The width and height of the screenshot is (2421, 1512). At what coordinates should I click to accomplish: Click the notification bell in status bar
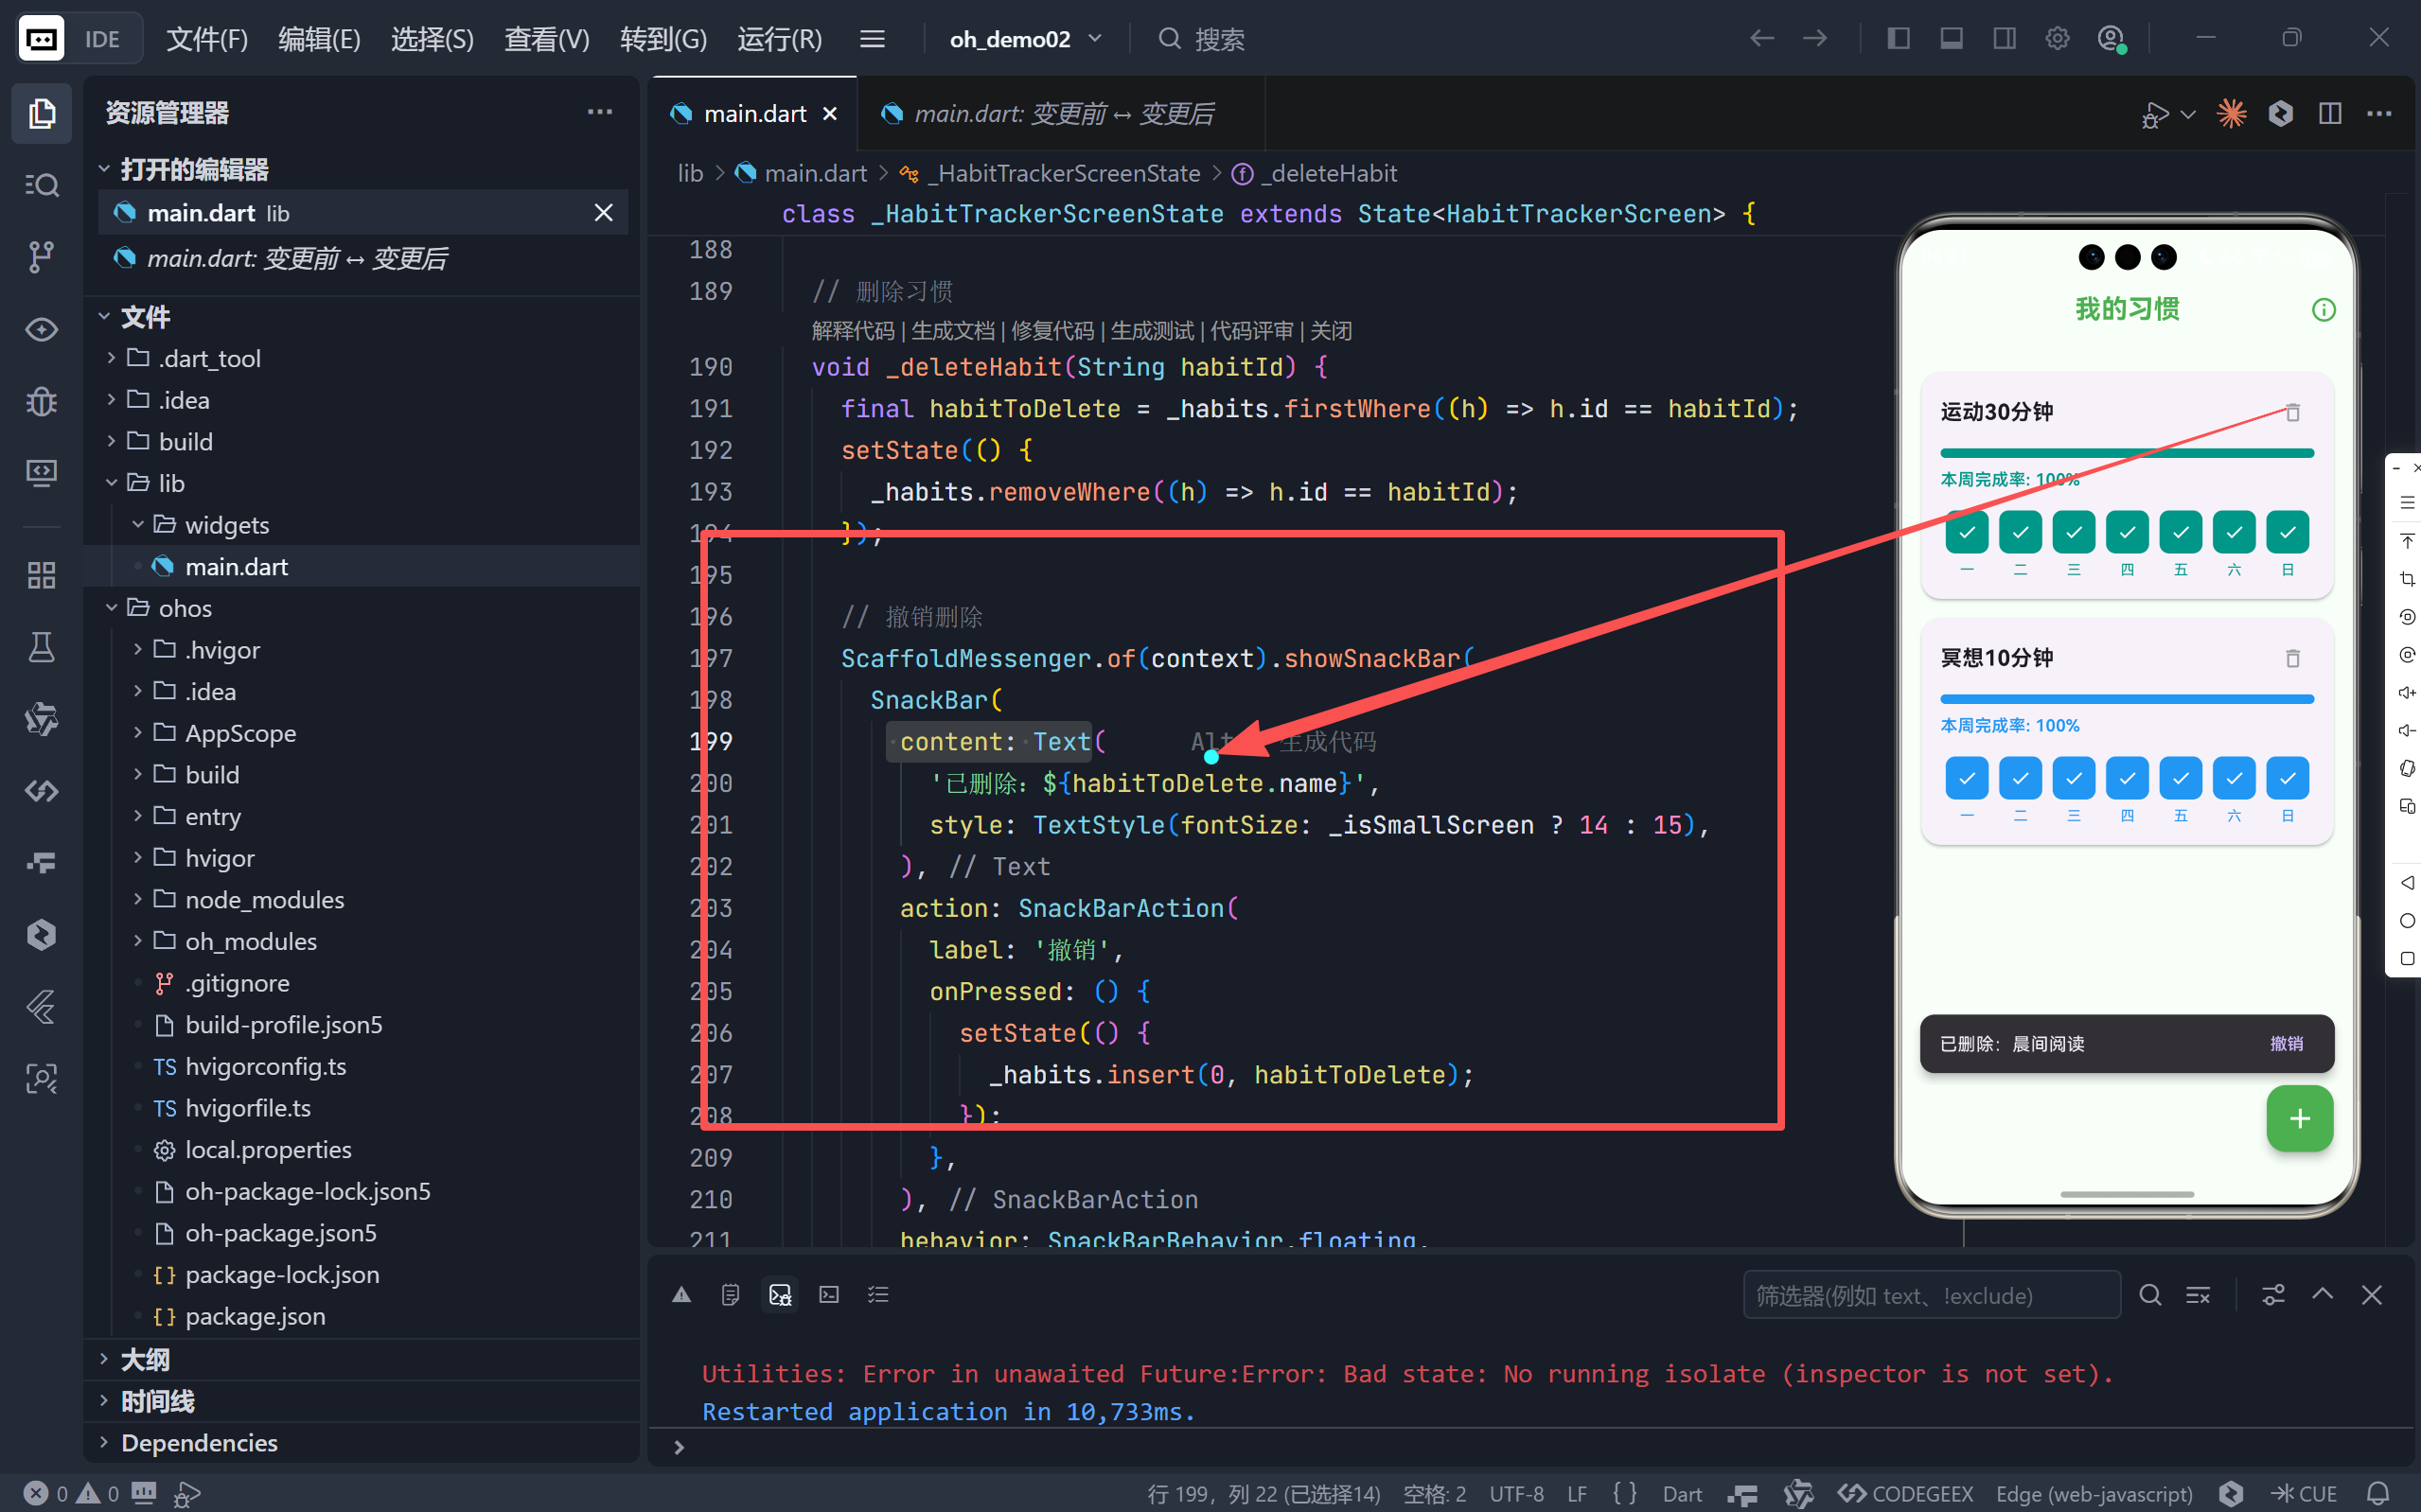pos(2379,1493)
